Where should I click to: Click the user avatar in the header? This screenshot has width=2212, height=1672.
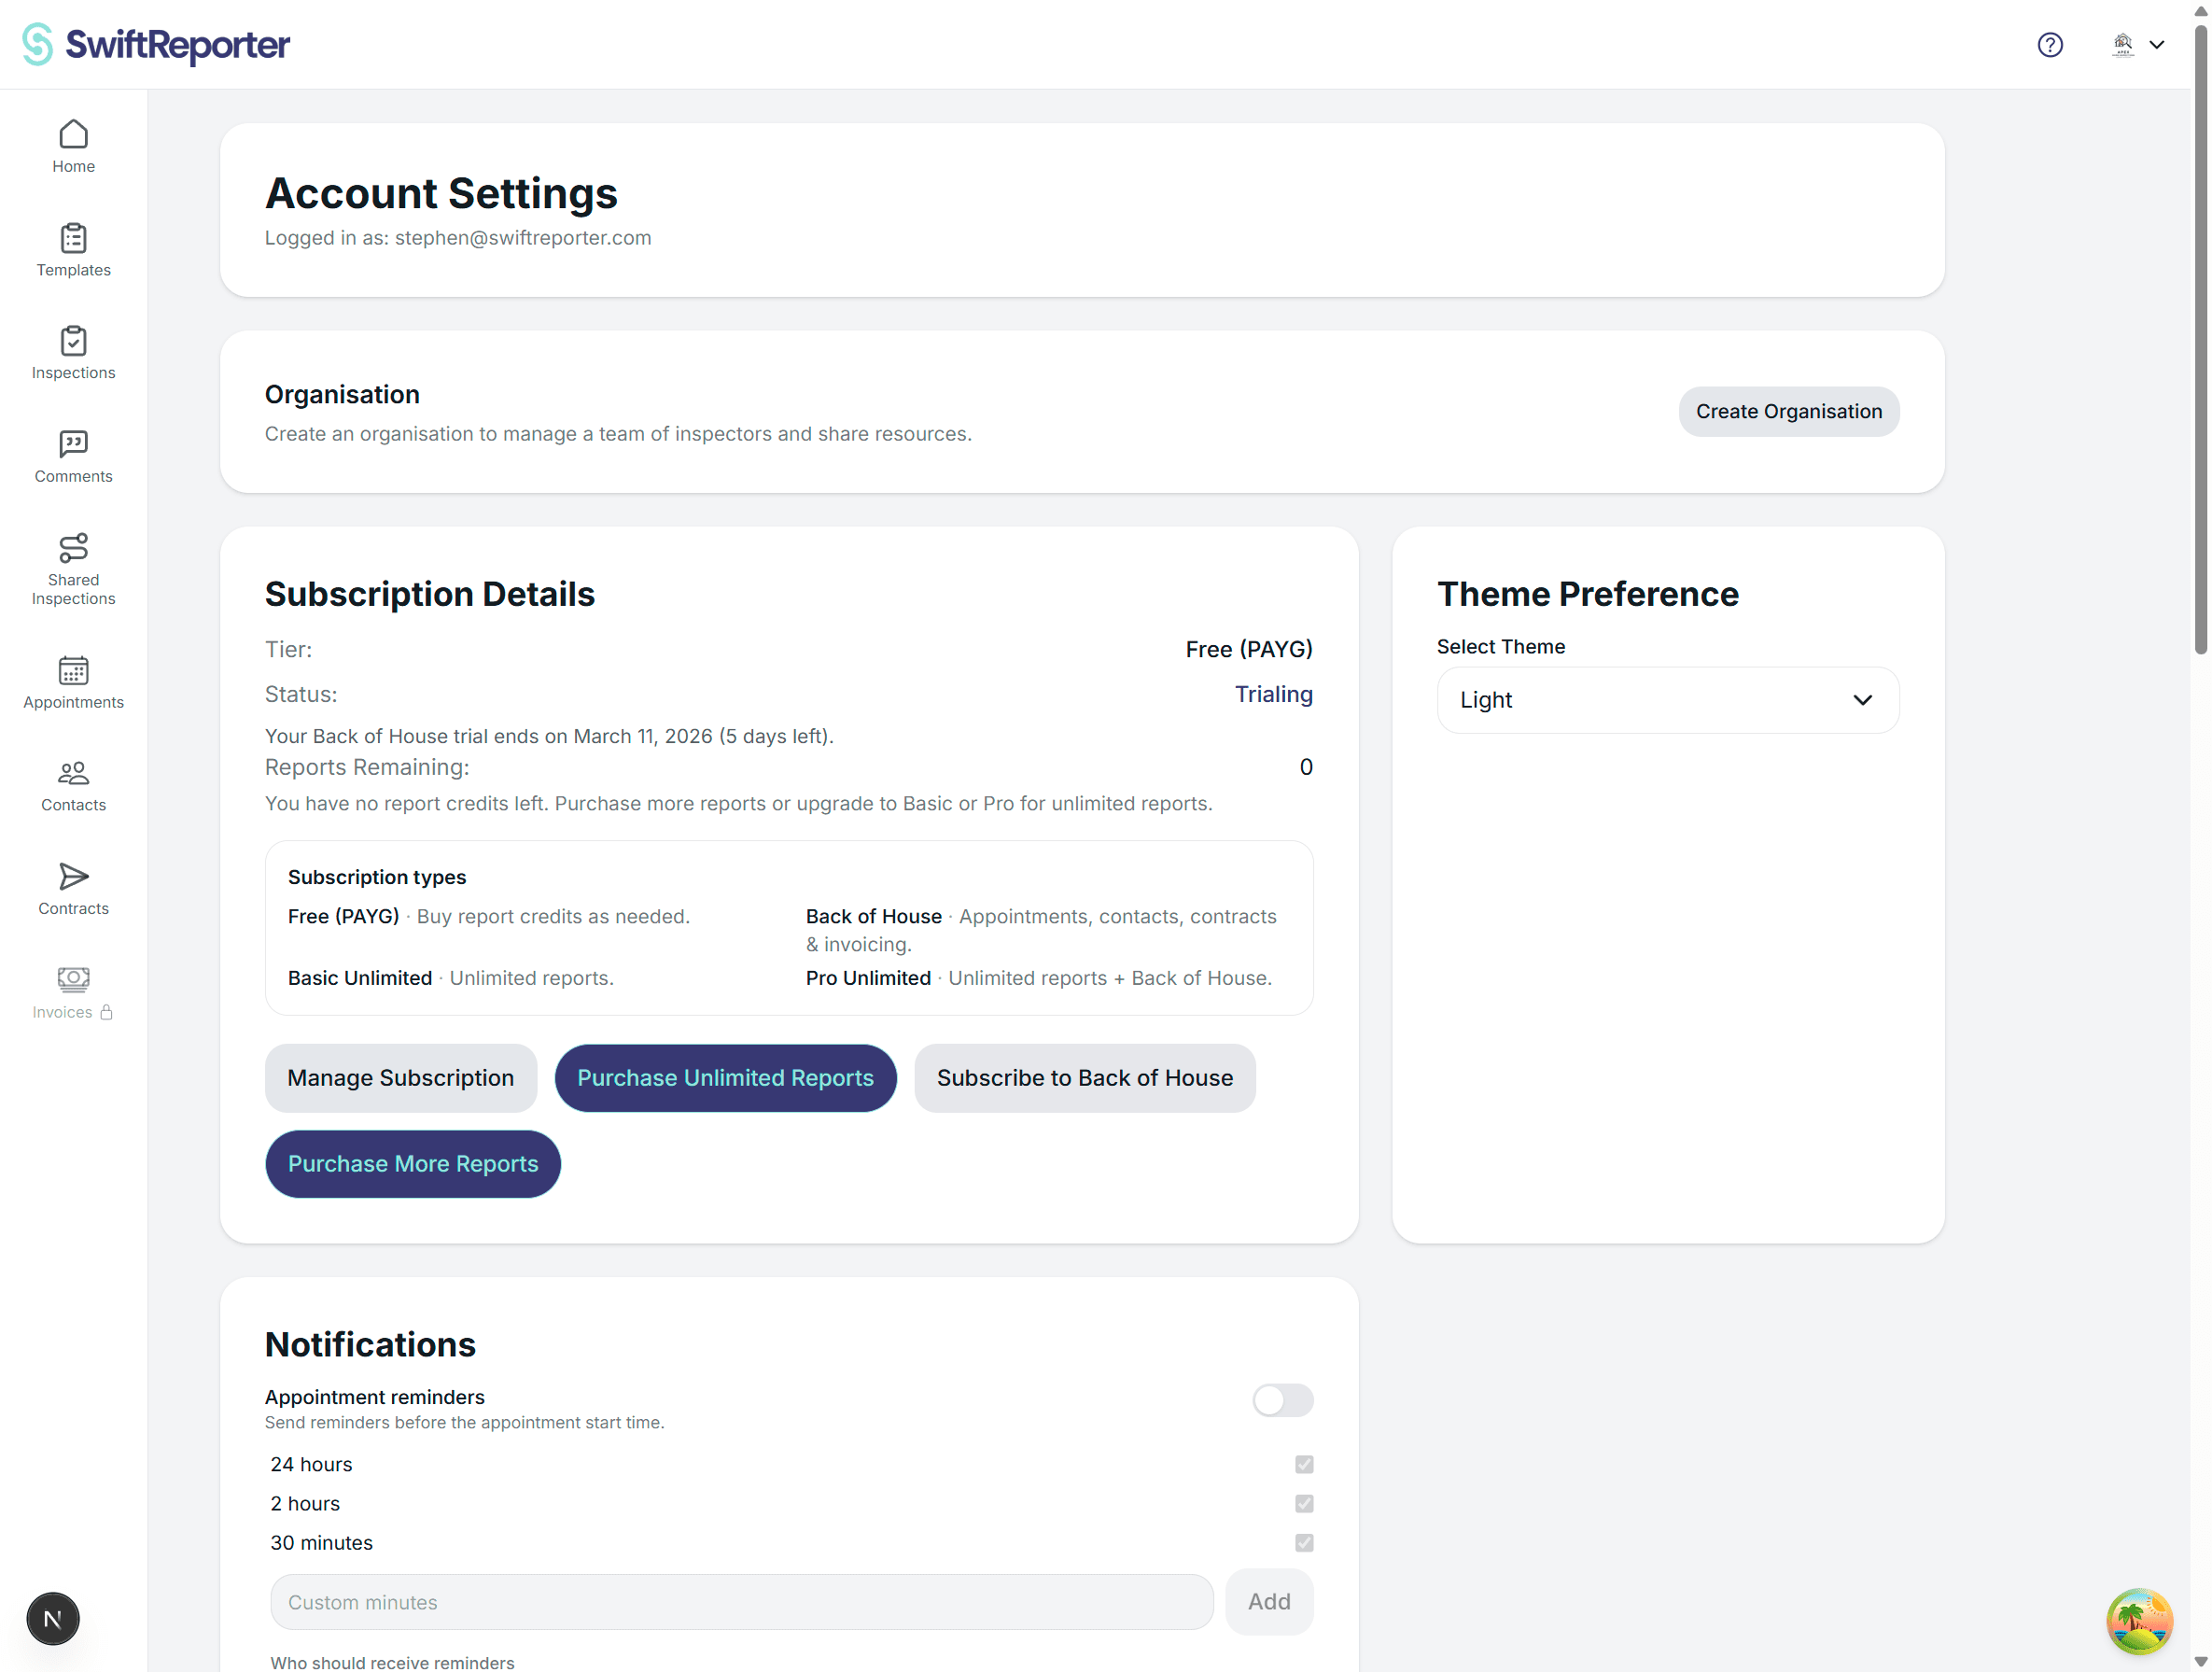point(2123,45)
